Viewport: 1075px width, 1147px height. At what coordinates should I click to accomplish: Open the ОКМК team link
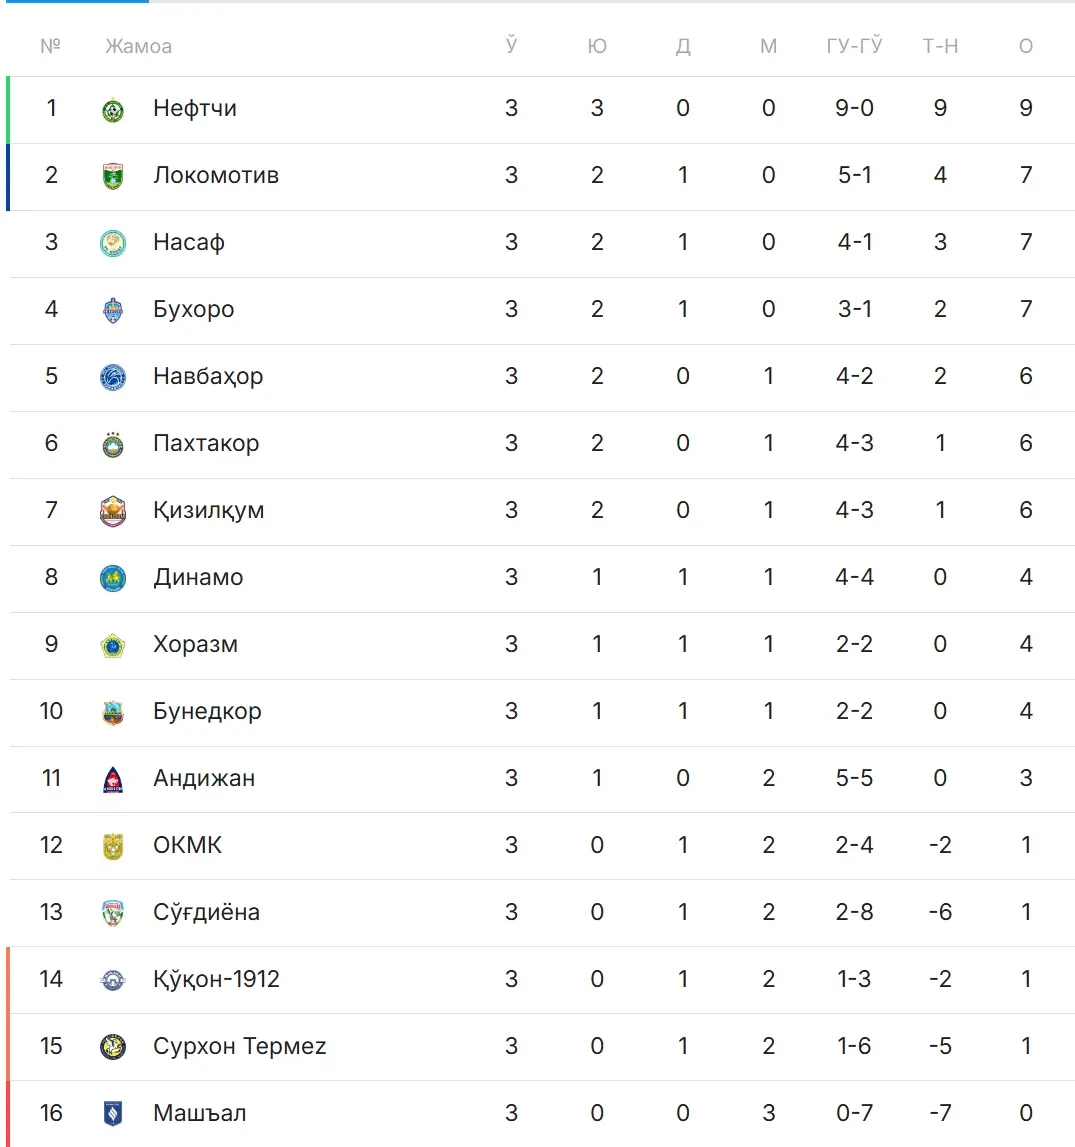(187, 845)
